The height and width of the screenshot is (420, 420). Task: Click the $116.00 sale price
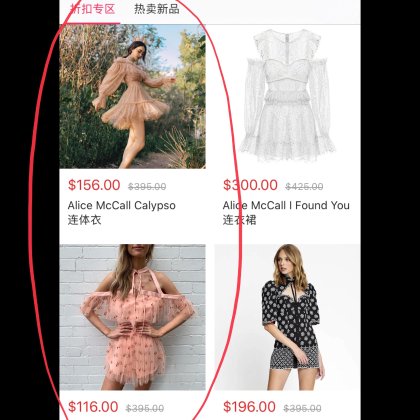click(93, 407)
